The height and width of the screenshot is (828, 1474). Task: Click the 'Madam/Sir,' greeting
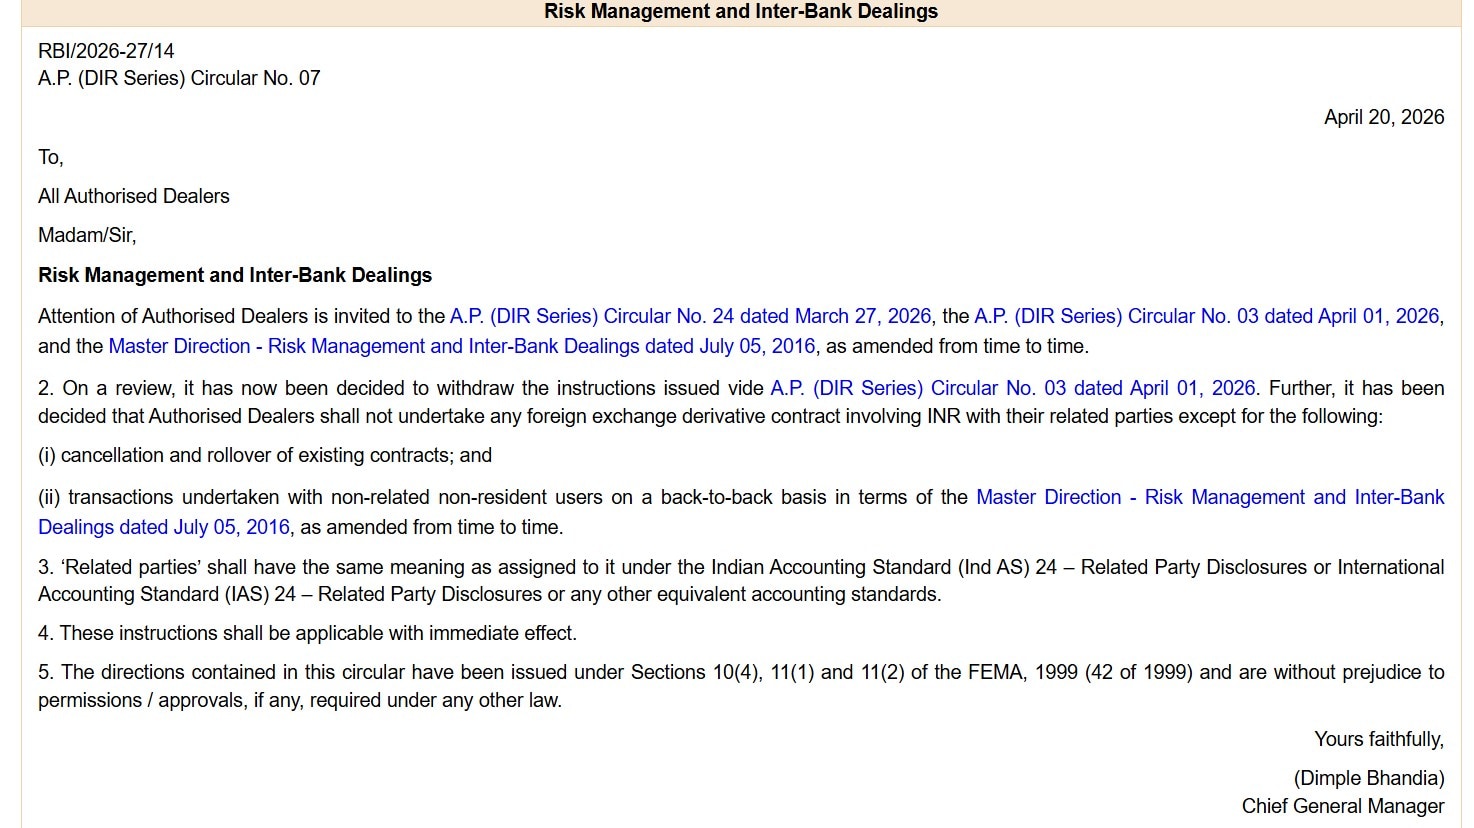coord(87,235)
